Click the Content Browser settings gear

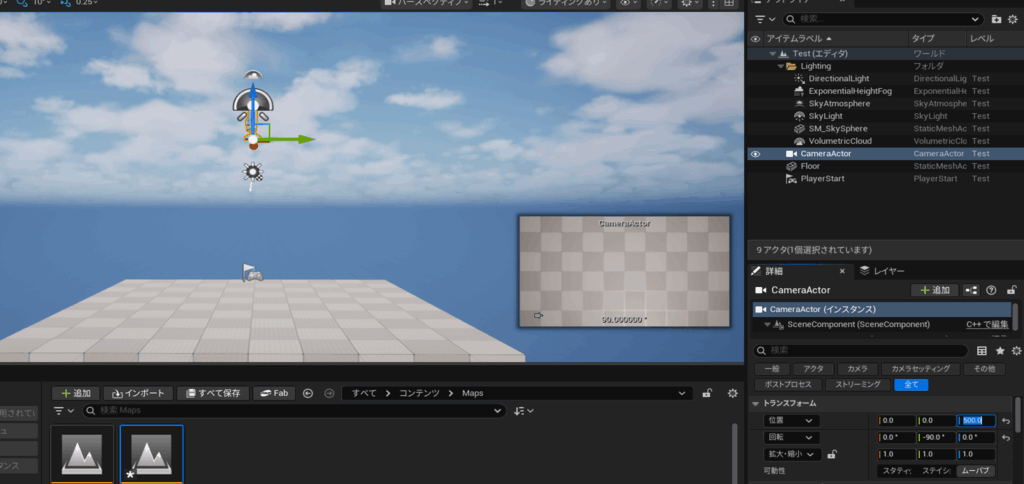733,394
